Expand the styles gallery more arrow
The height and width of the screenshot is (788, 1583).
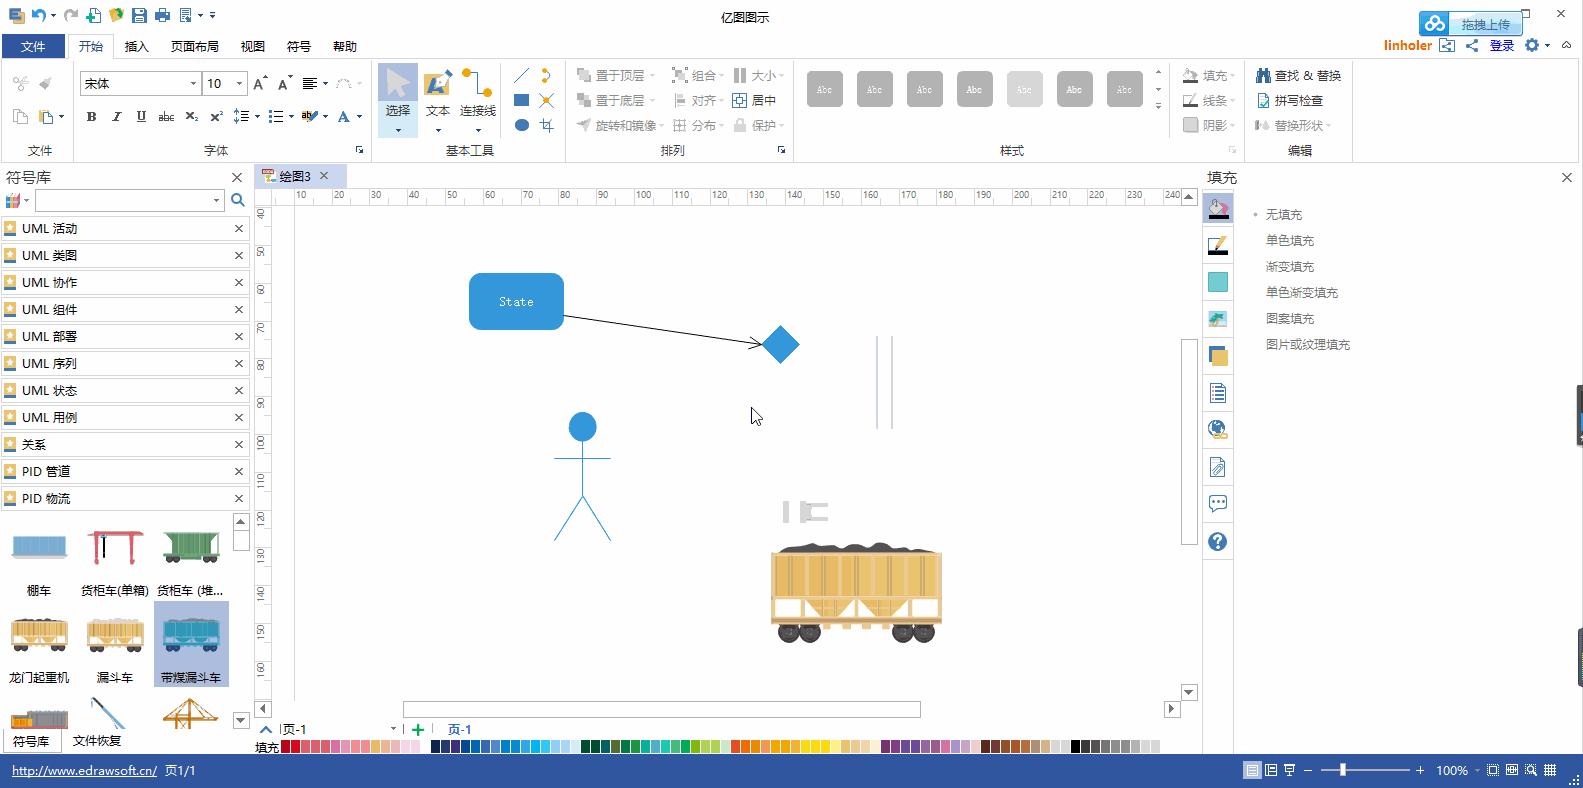pyautogui.click(x=1158, y=106)
